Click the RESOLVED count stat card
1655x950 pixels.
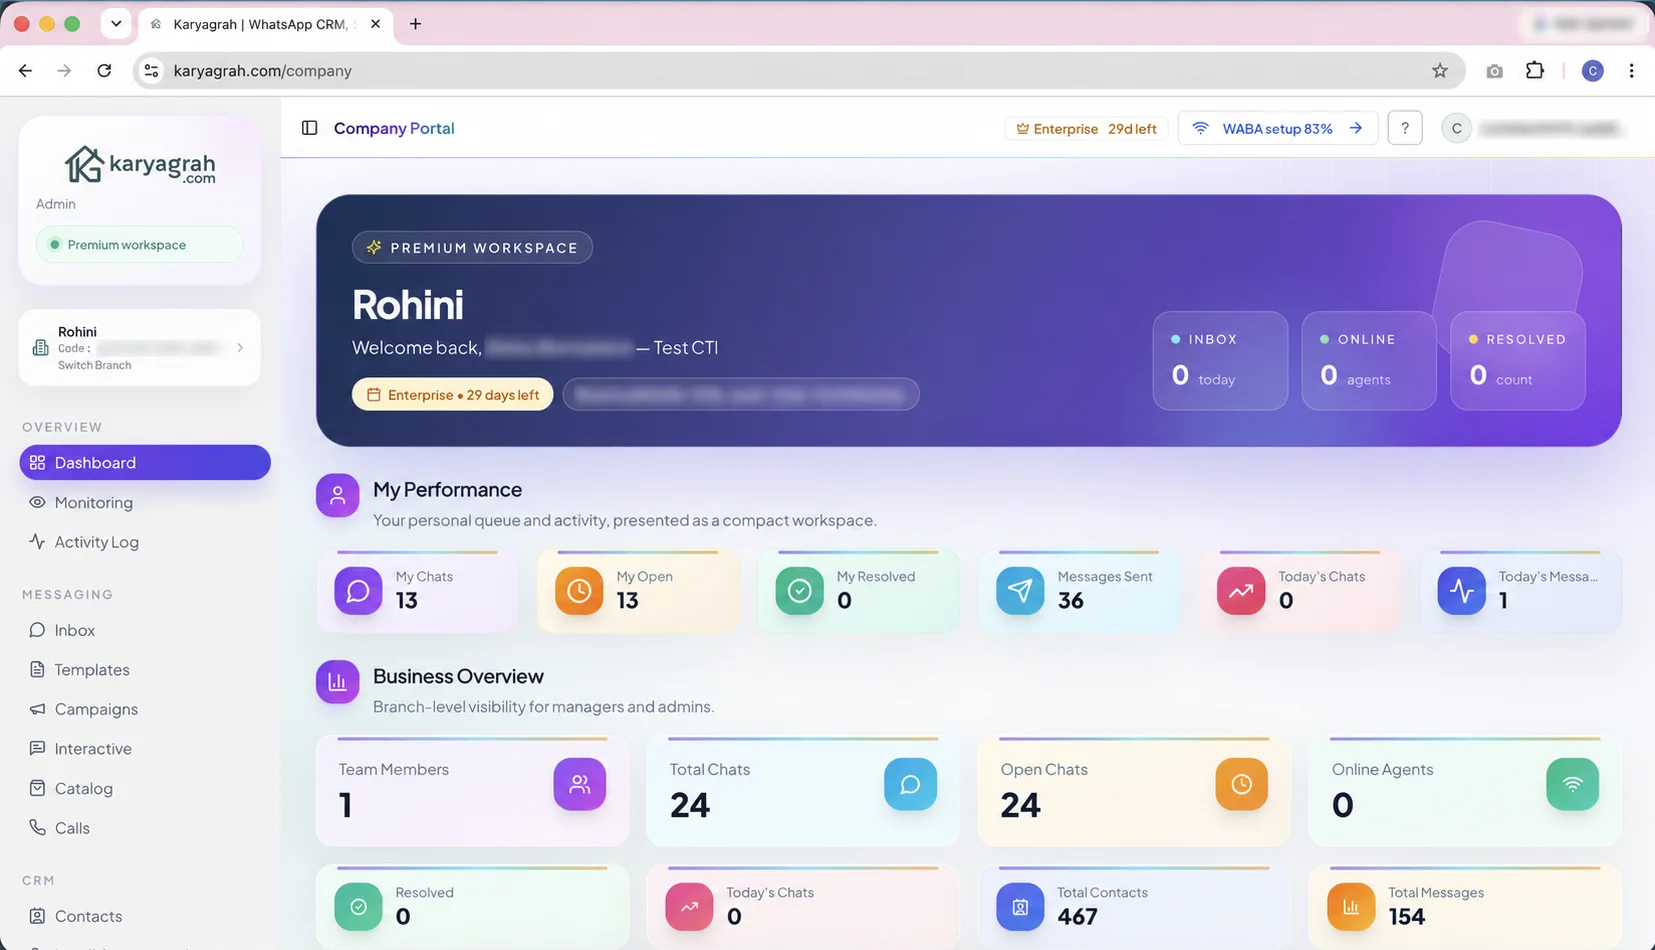coord(1518,360)
